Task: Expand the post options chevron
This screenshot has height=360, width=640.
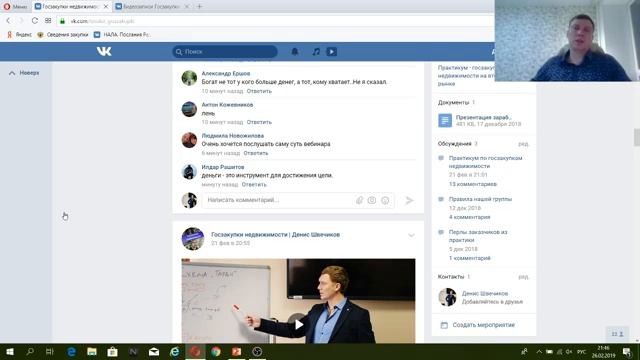Action: [411, 235]
